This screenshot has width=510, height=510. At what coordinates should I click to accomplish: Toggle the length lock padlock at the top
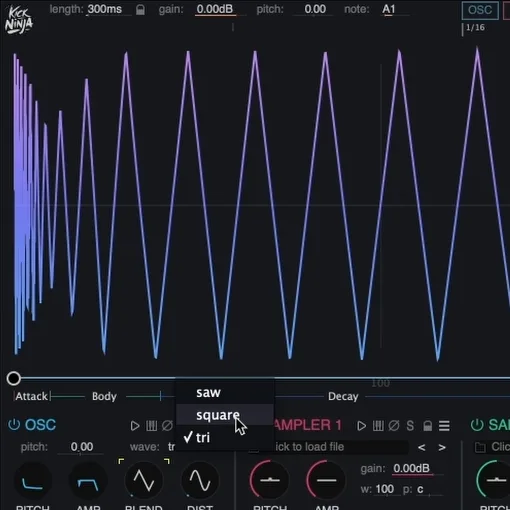(140, 10)
